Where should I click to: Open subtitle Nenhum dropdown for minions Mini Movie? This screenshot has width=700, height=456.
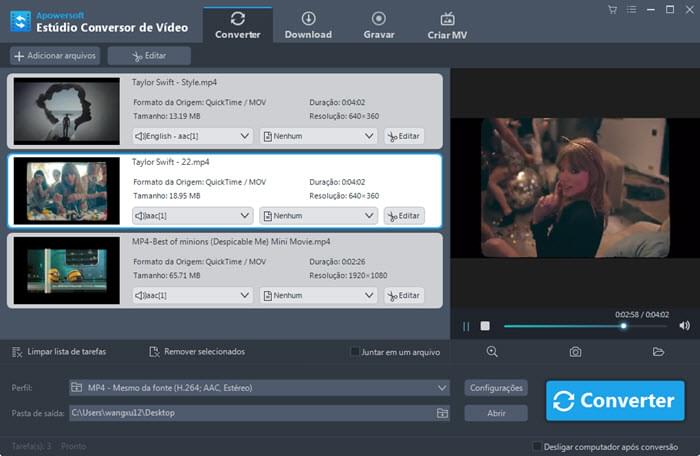(319, 295)
